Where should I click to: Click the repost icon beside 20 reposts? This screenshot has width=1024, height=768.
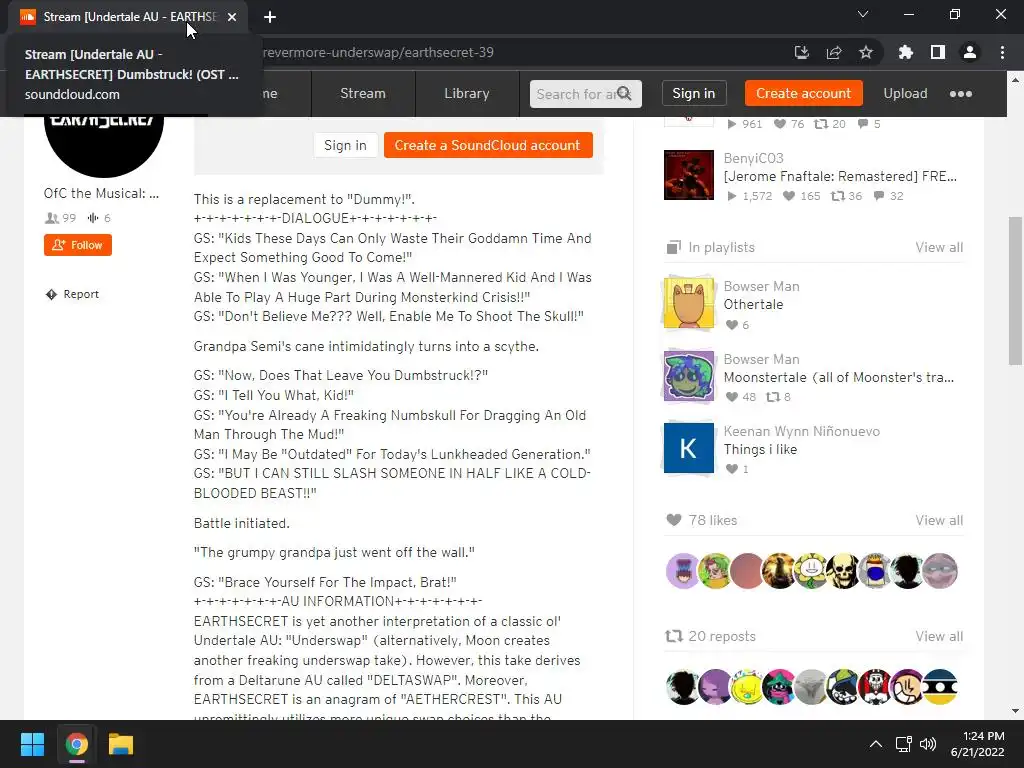673,636
